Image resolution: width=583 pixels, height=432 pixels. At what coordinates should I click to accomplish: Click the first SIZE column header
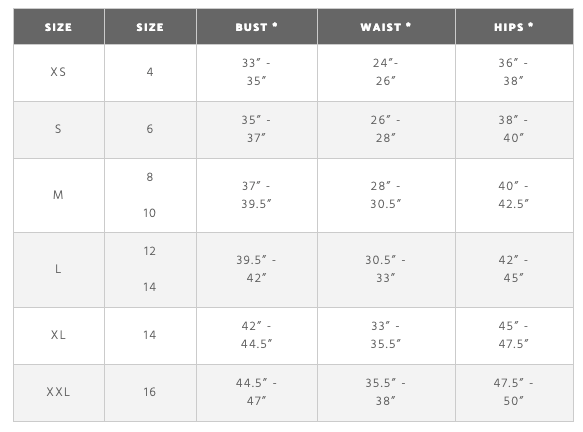[59, 27]
